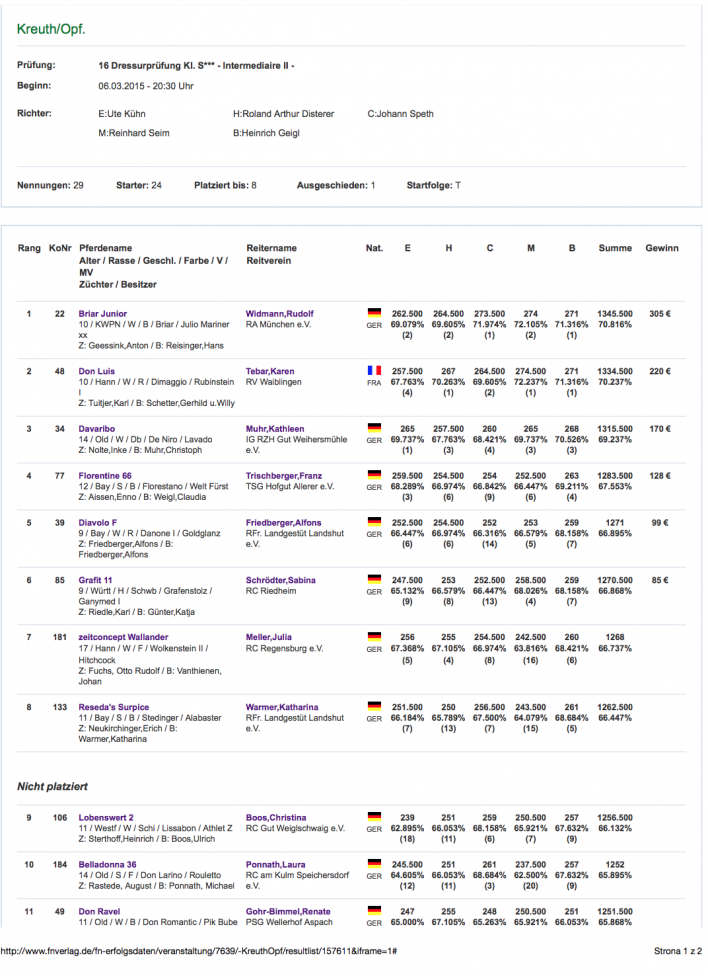Open rider profile Muhr, Kathleen

click(275, 429)
